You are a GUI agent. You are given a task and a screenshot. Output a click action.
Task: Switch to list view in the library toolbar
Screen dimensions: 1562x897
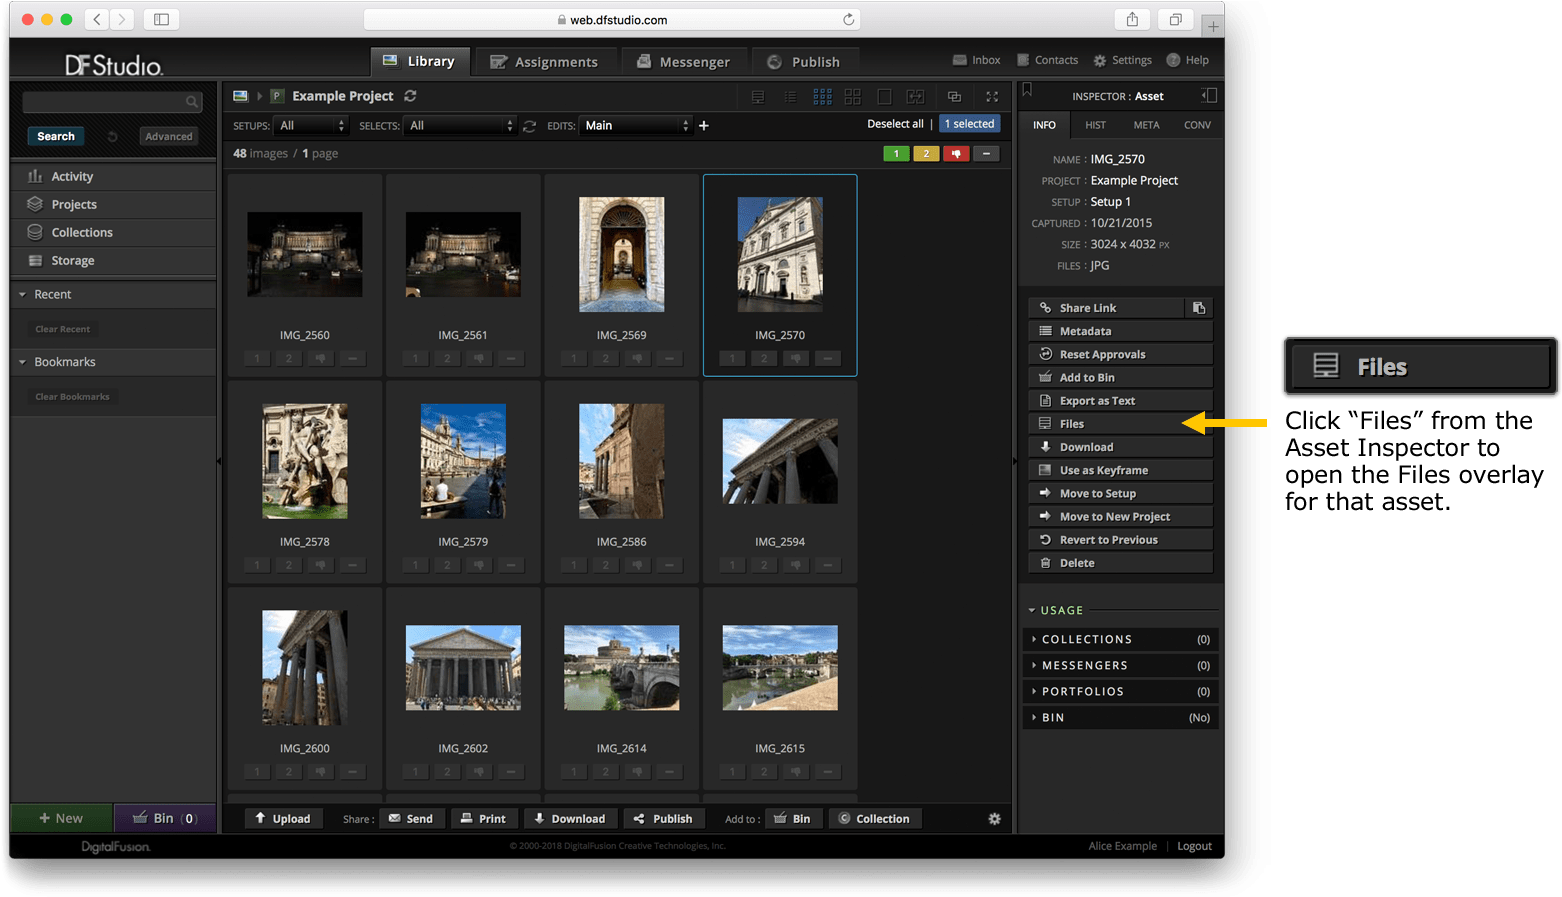(790, 96)
